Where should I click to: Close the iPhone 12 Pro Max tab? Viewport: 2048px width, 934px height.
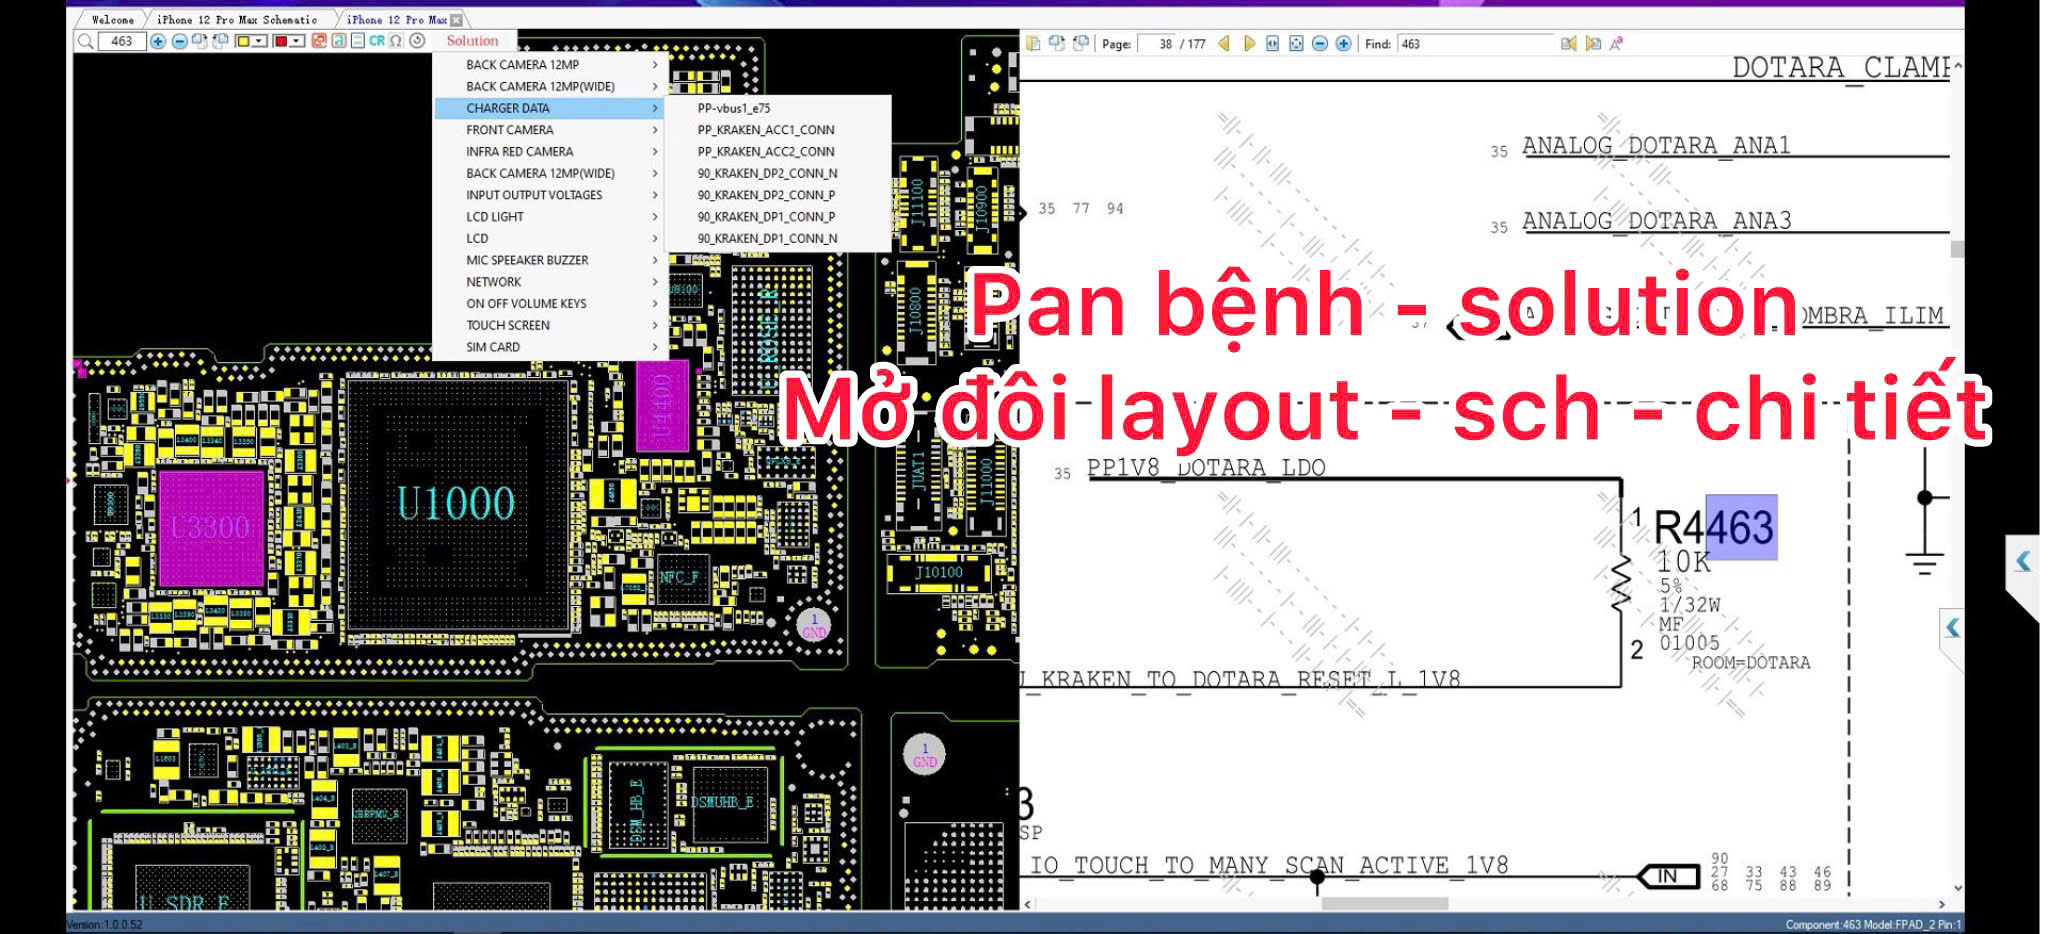pyautogui.click(x=457, y=20)
